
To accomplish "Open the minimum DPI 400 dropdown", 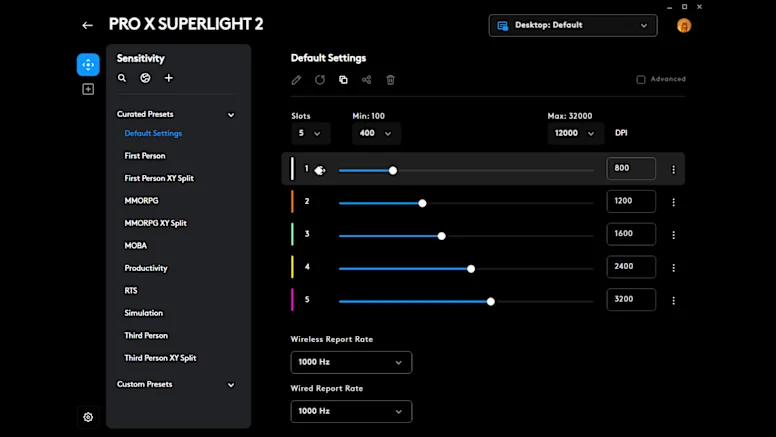I will pos(376,133).
